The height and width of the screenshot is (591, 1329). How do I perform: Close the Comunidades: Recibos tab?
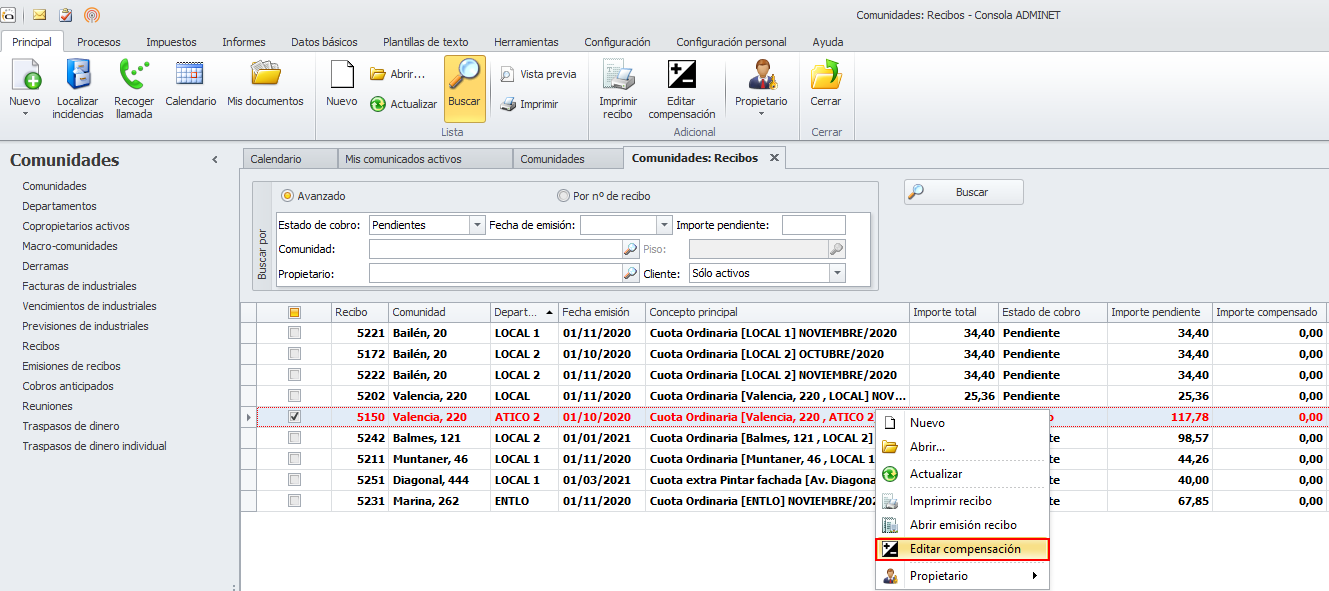coord(774,158)
